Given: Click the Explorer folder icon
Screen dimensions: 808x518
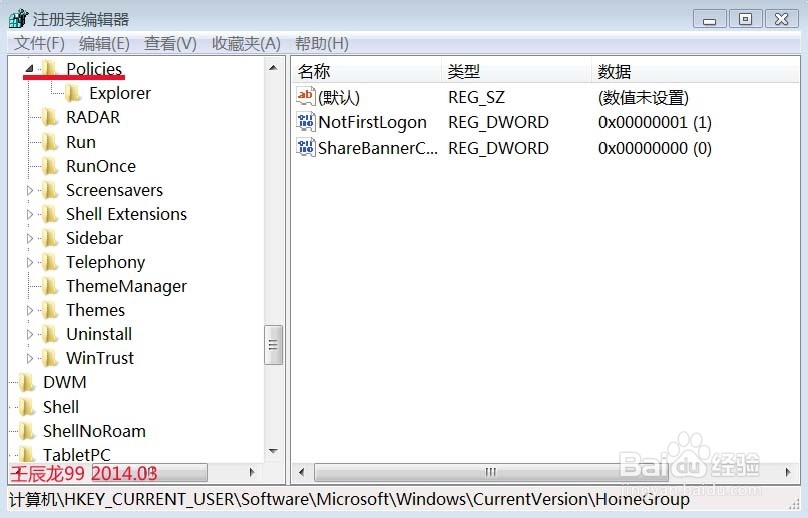Looking at the screenshot, I should pyautogui.click(x=73, y=93).
